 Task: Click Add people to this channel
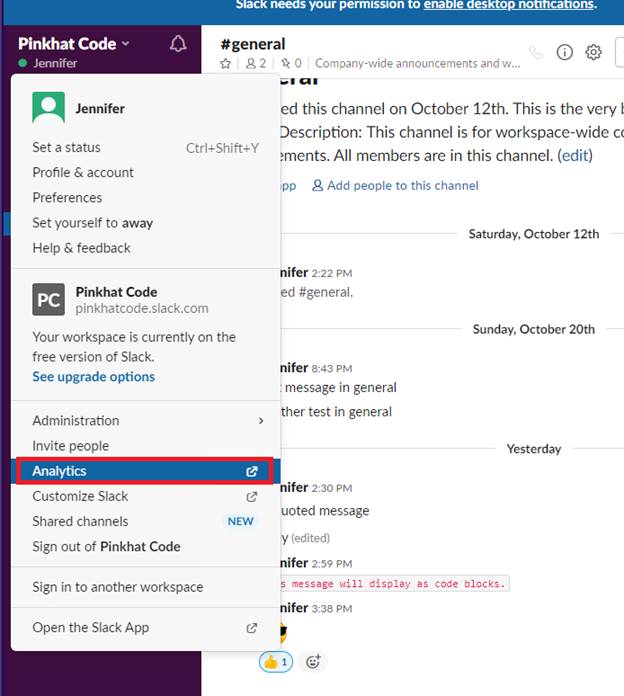point(395,186)
